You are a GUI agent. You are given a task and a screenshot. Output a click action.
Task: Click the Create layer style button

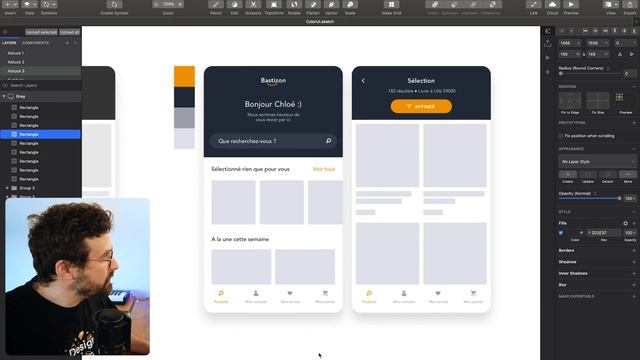click(568, 175)
